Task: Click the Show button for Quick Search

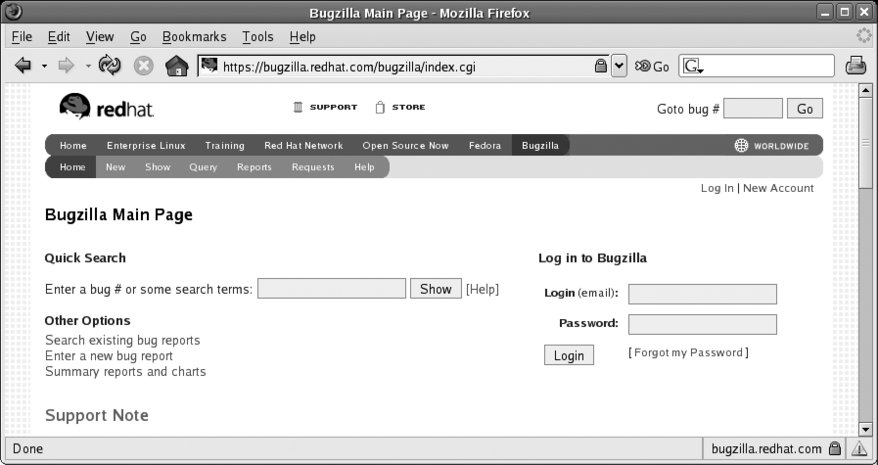Action: point(436,289)
